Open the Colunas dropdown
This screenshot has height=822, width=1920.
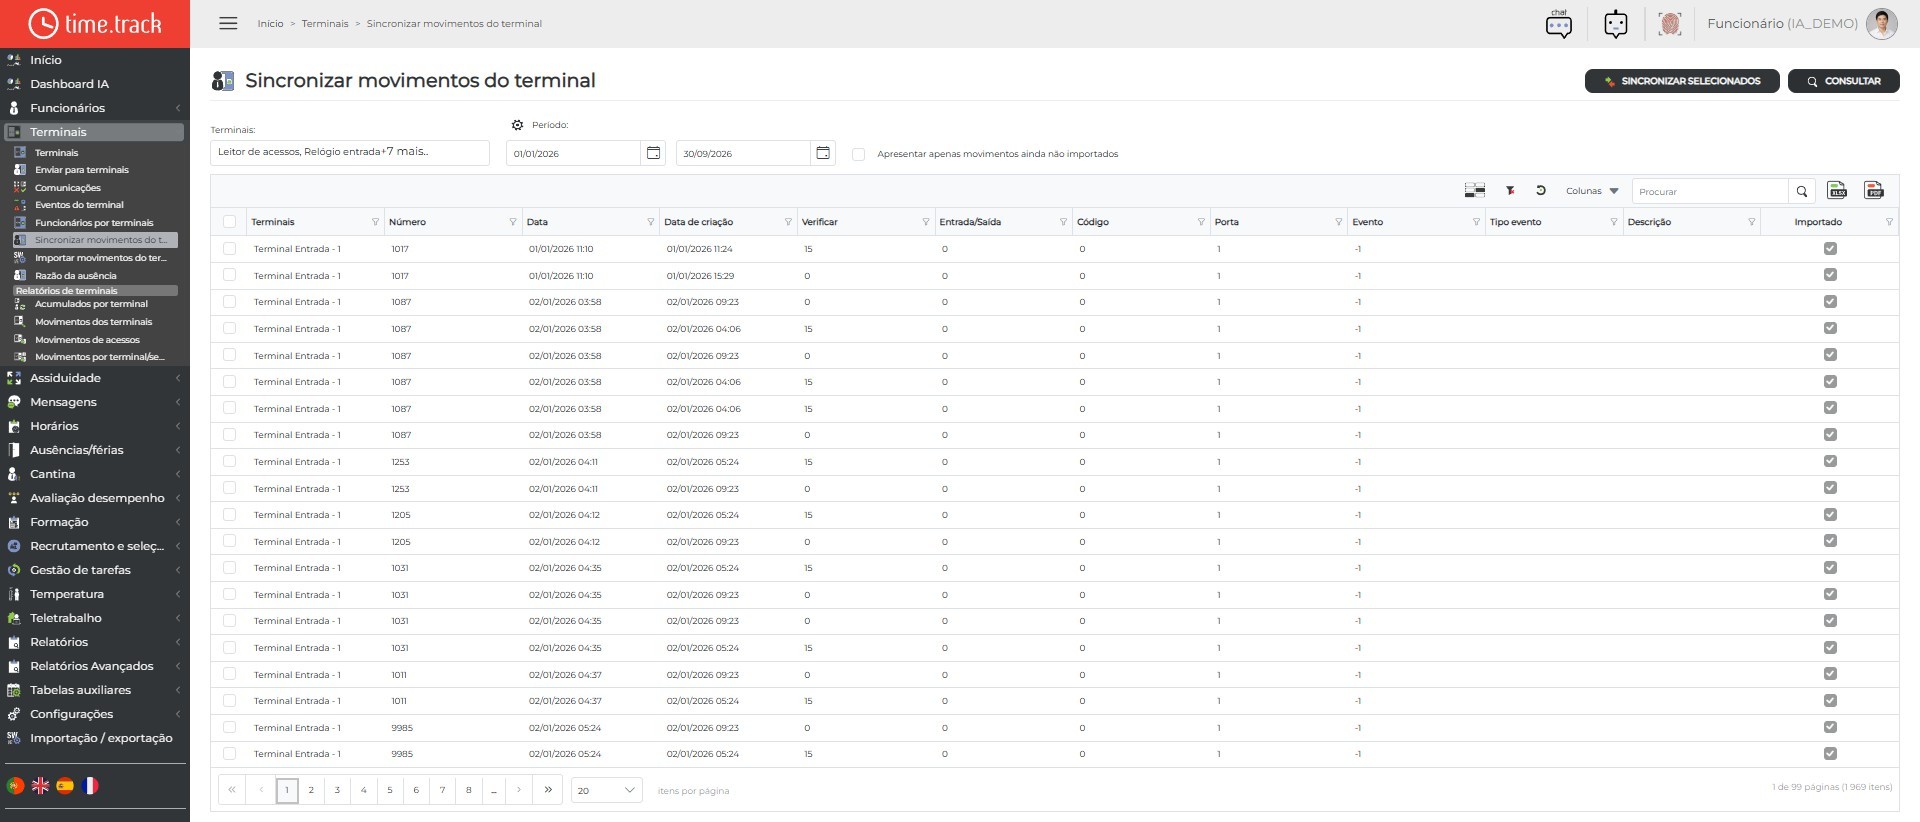tap(1592, 191)
